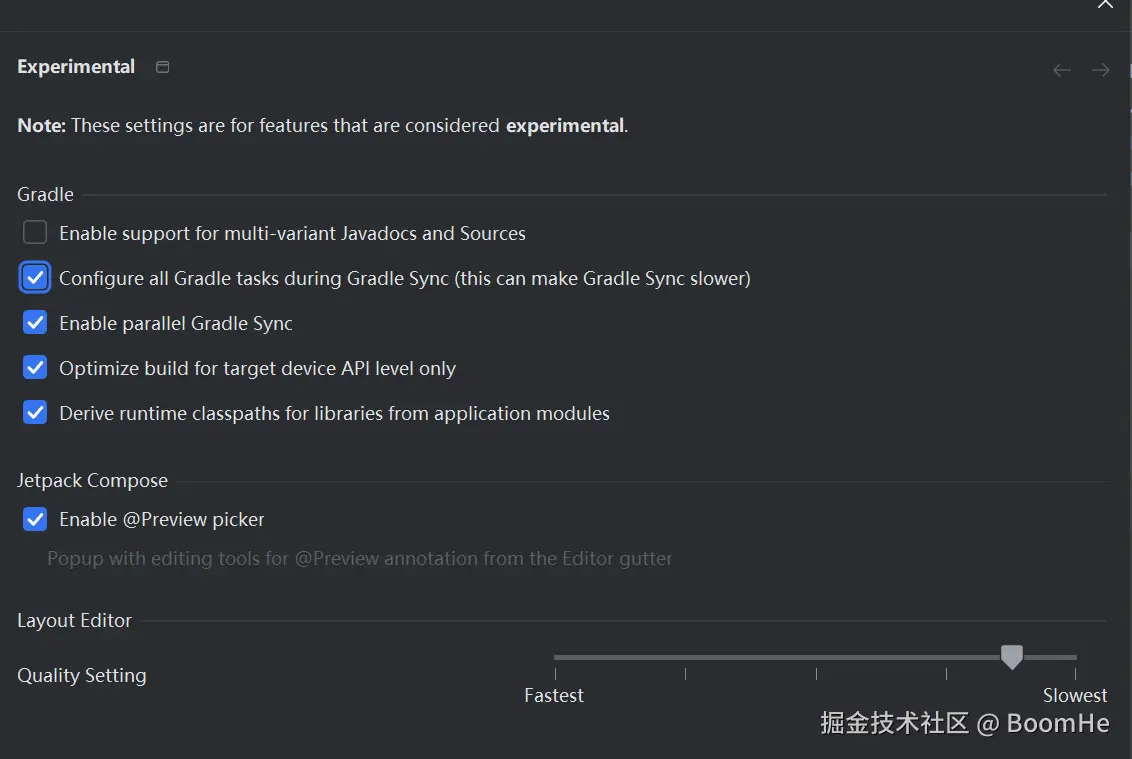Go forward using the right arrow

pos(1100,70)
